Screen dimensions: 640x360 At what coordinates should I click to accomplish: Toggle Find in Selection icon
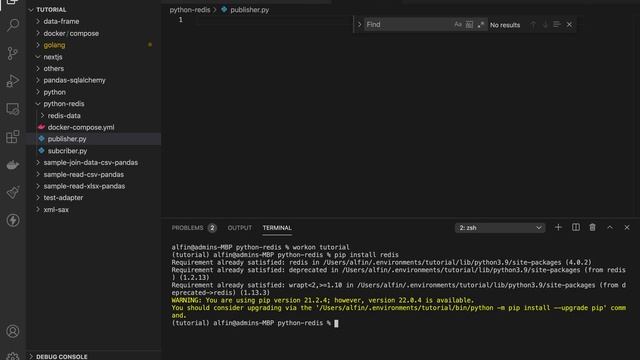(557, 24)
